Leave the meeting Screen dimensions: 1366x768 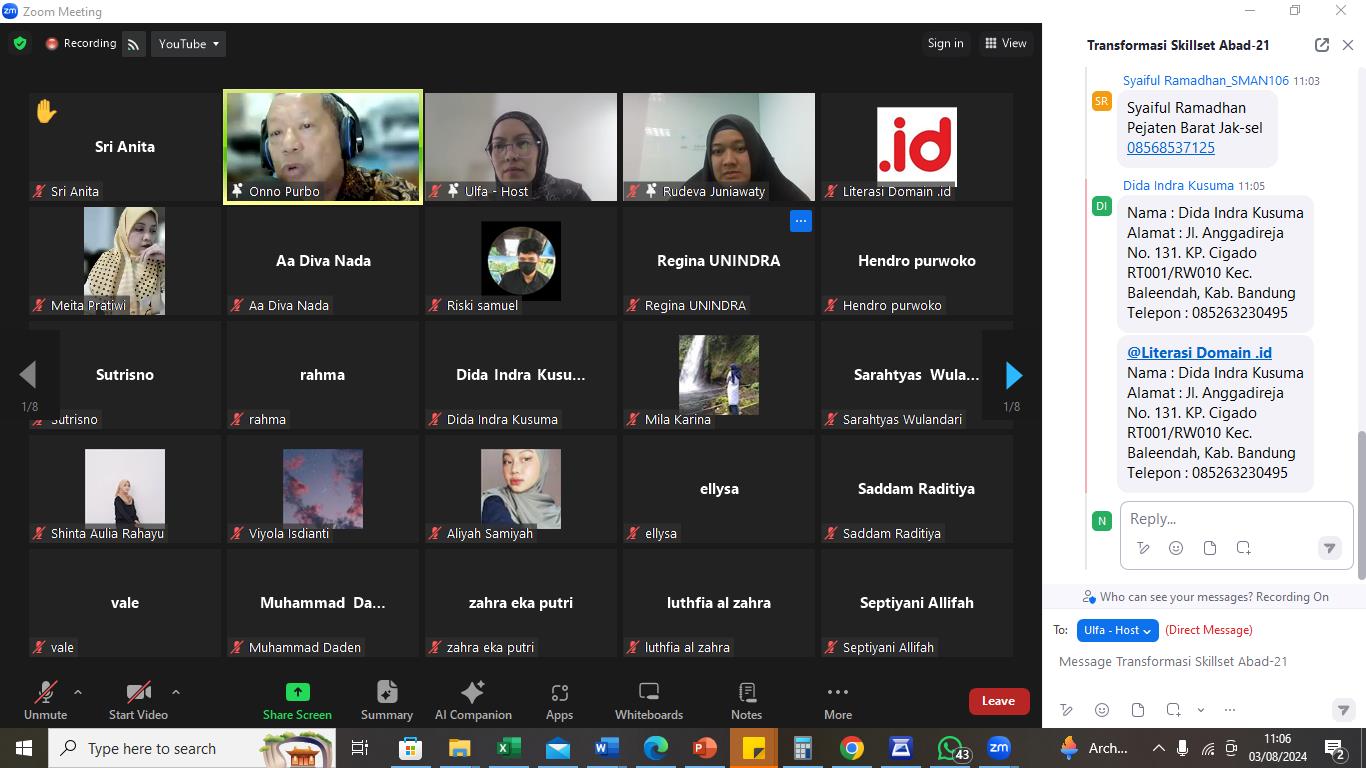(998, 701)
